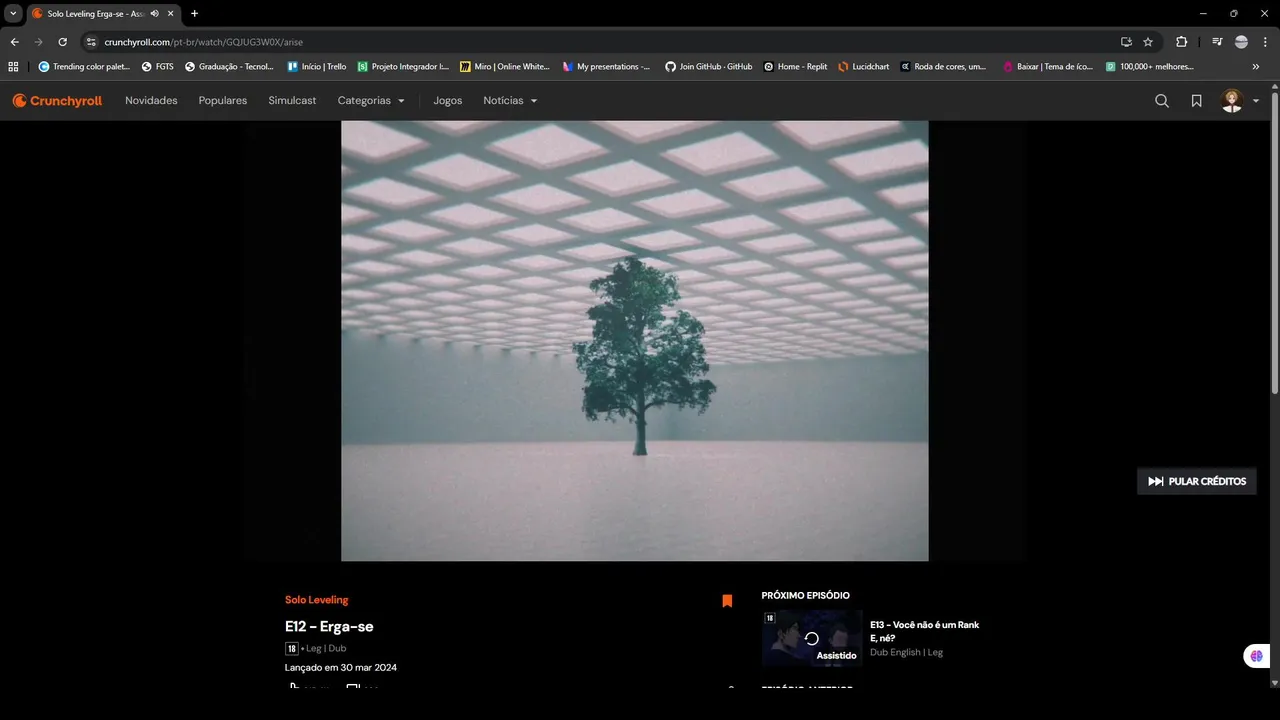The width and height of the screenshot is (1280, 720).
Task: Open Join GitHub bookmark
Action: pyautogui.click(x=709, y=66)
